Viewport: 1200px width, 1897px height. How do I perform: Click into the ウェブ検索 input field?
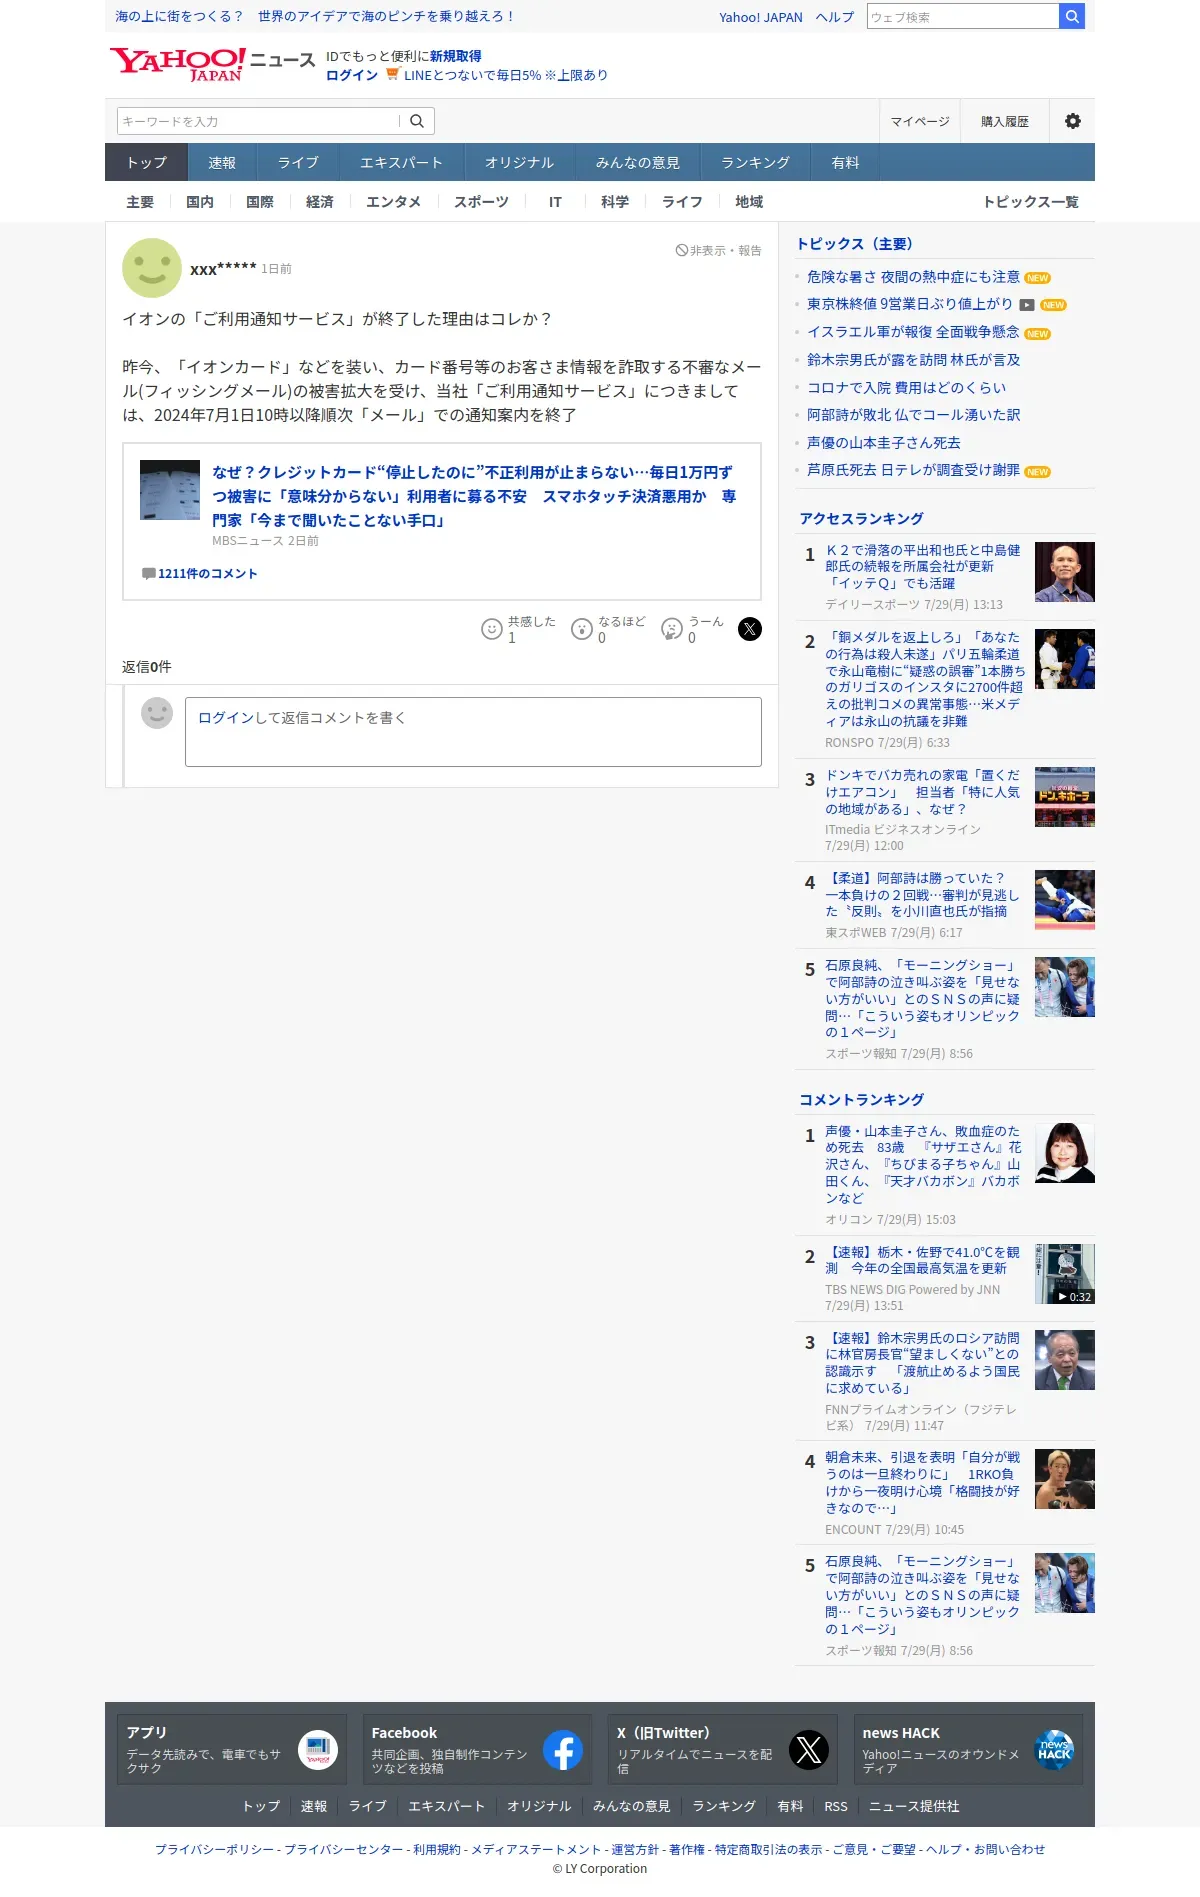[963, 17]
